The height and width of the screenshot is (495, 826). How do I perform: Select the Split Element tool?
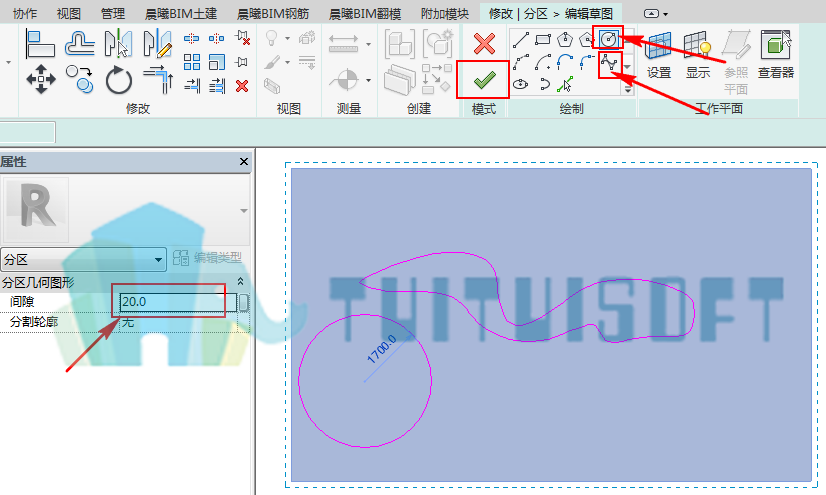pos(191,38)
